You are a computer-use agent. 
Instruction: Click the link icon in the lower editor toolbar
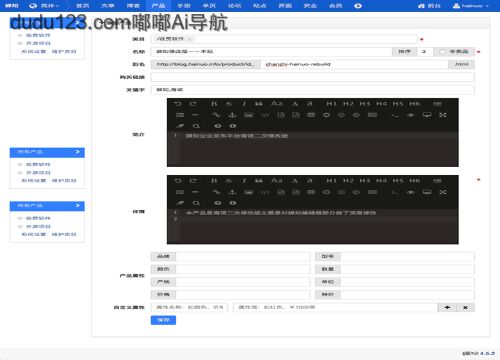pos(216,192)
